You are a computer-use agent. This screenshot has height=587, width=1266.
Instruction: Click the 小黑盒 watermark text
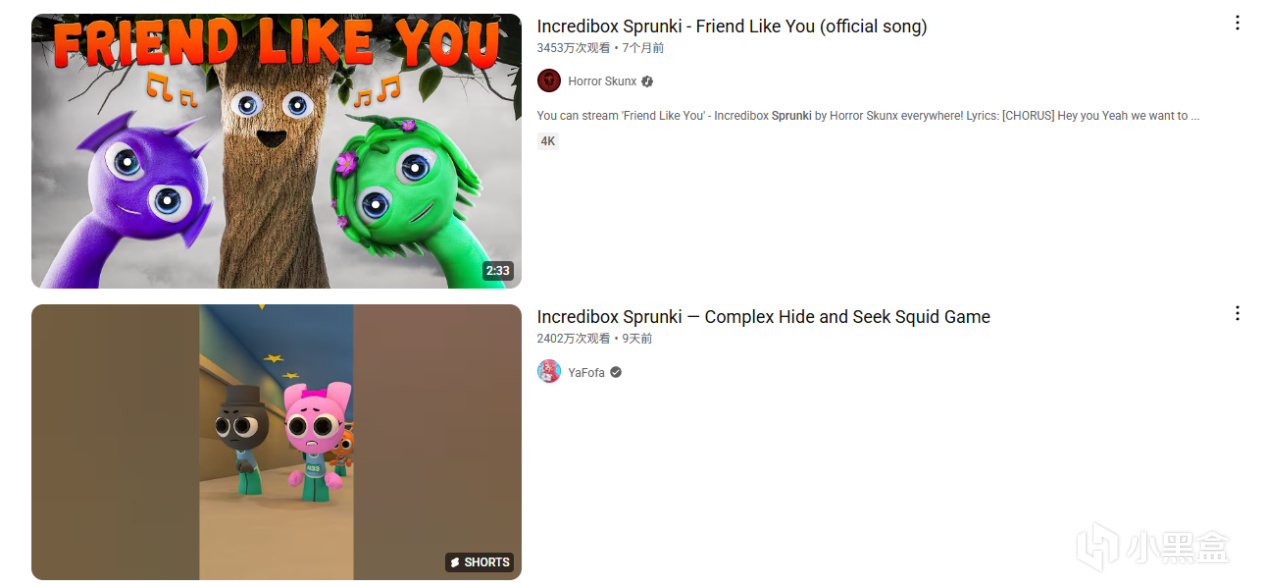[x=1178, y=548]
